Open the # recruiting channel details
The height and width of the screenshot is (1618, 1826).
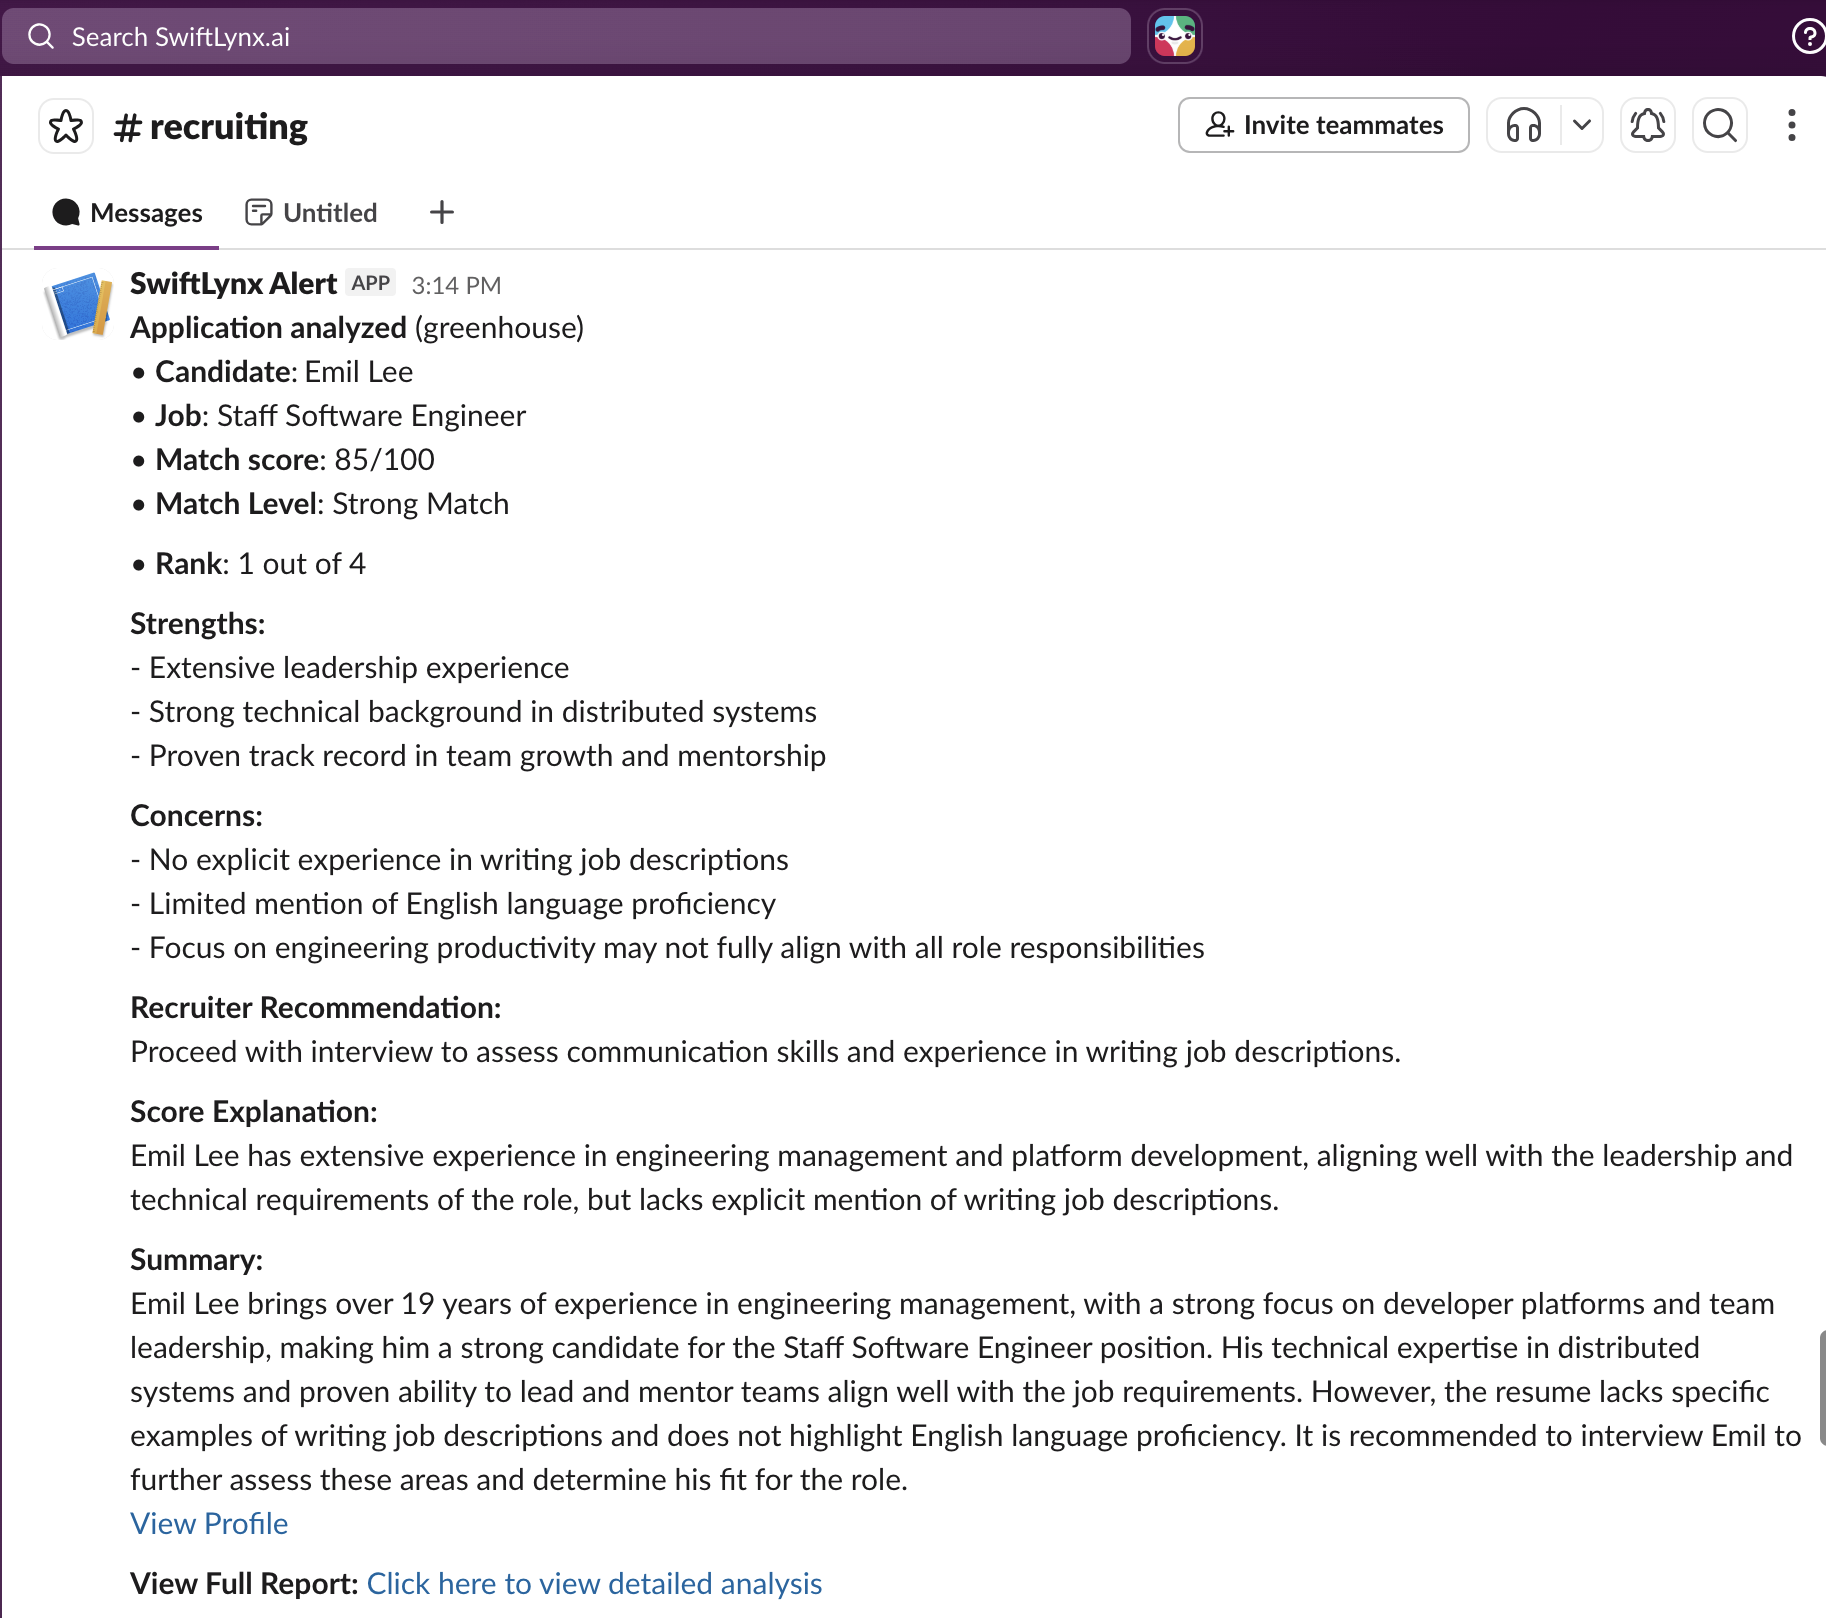[x=211, y=127]
